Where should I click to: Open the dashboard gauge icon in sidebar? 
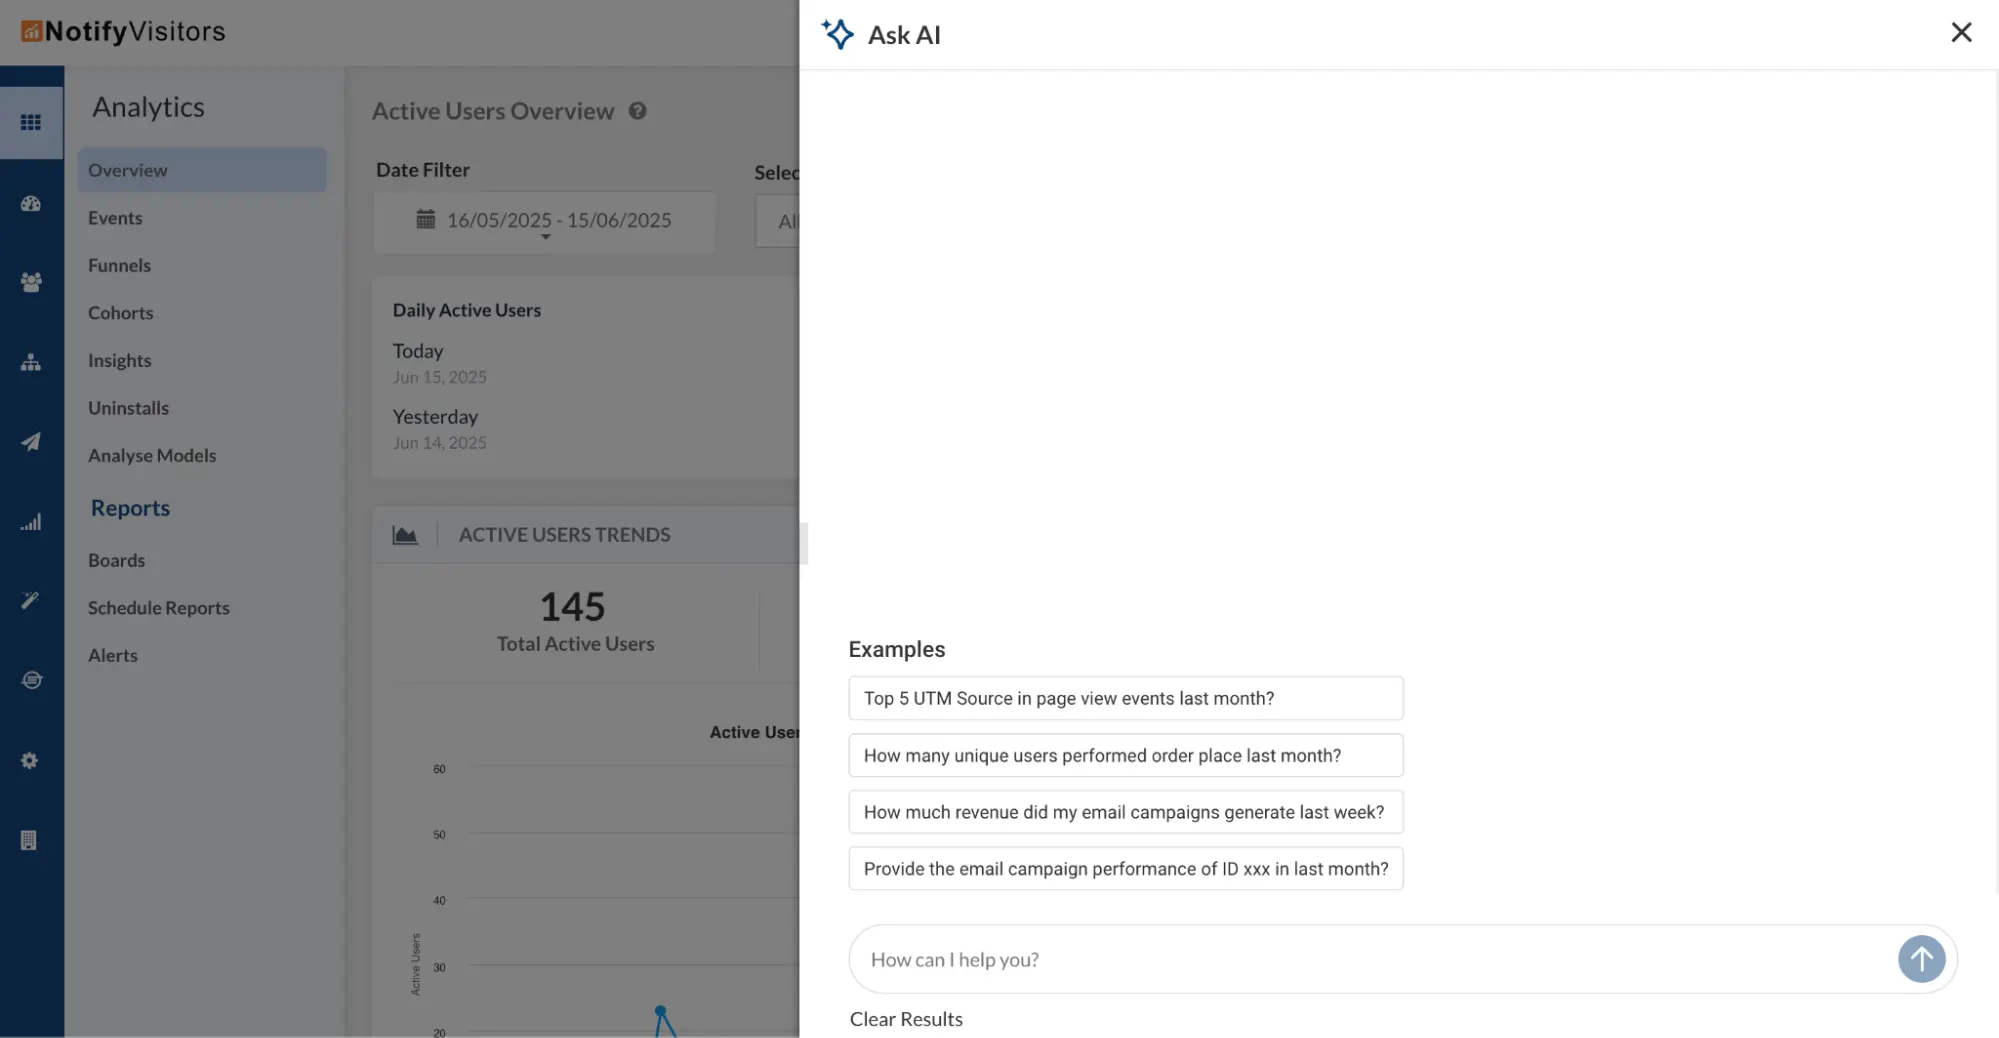(31, 204)
